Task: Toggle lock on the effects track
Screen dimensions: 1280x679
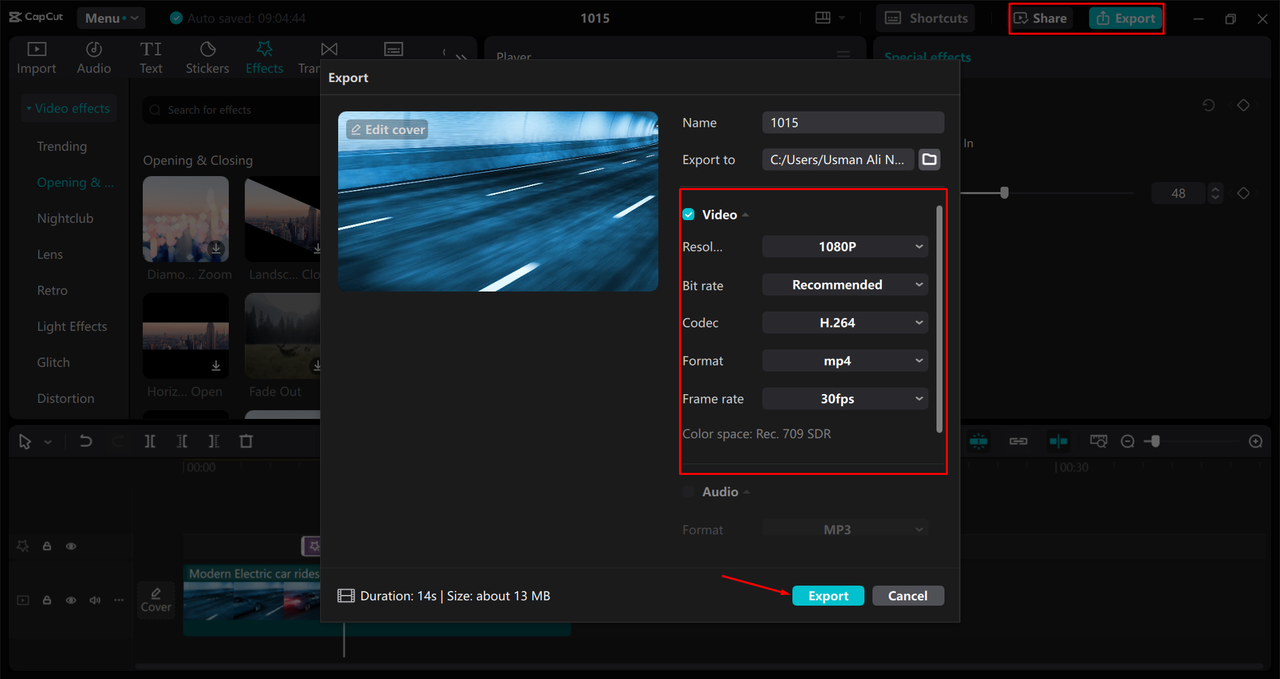Action: (x=47, y=546)
